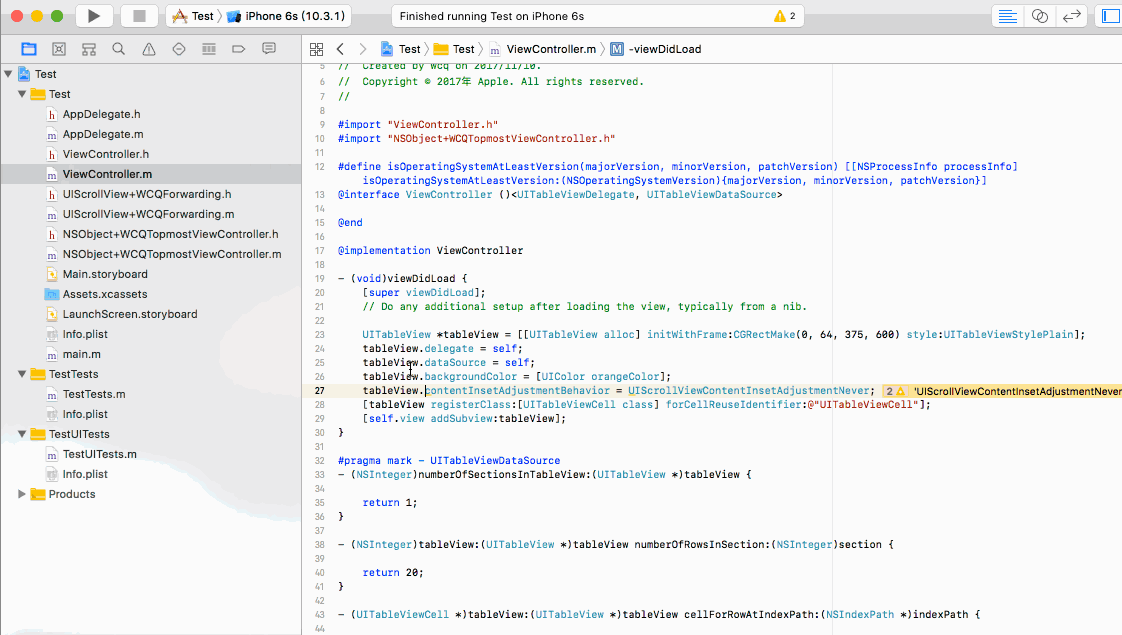Image resolution: width=1122 pixels, height=635 pixels.
Task: Show the Issue navigator warning icon
Action: click(149, 49)
